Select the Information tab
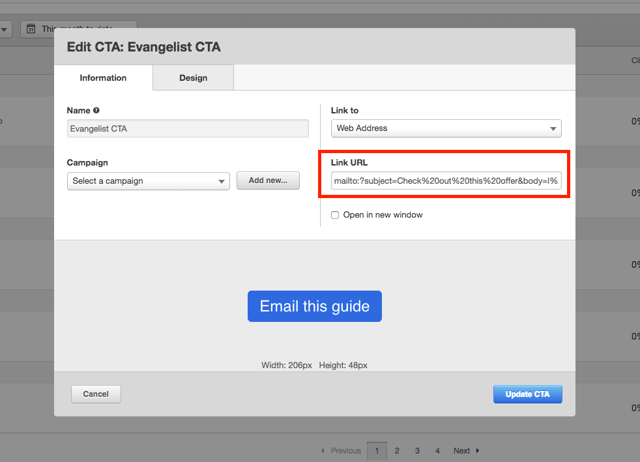This screenshot has width=640, height=462. click(103, 78)
